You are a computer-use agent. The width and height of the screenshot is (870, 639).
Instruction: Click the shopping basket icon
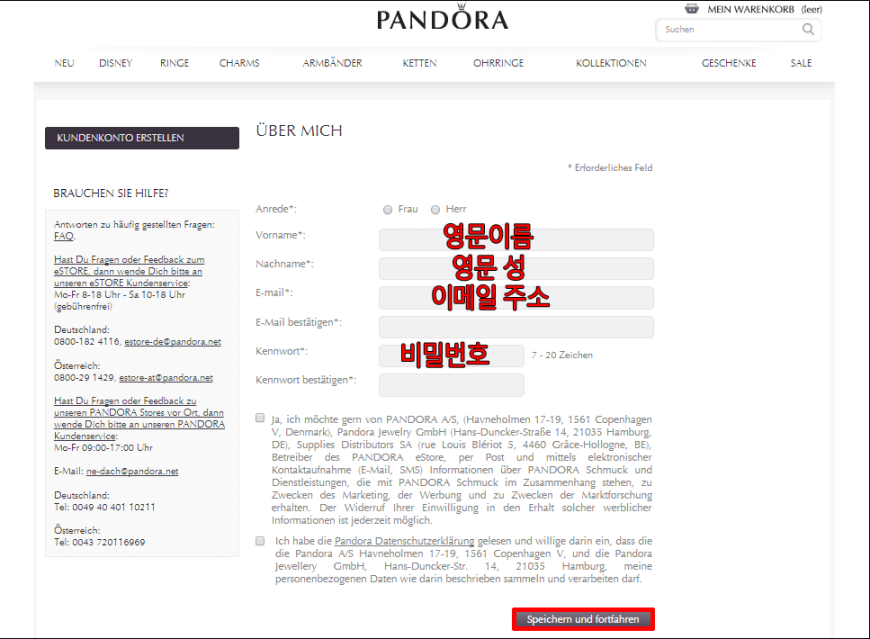coord(691,9)
